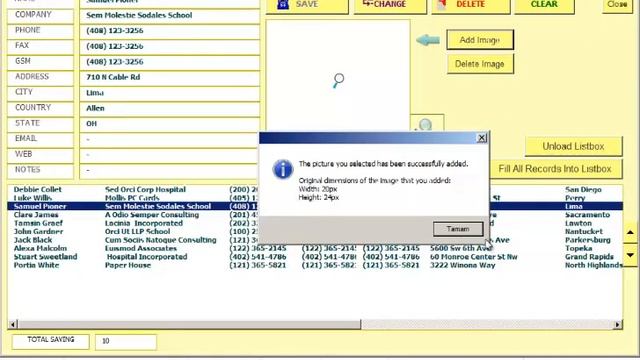Click the magnifier icon below the image box

pos(425,124)
